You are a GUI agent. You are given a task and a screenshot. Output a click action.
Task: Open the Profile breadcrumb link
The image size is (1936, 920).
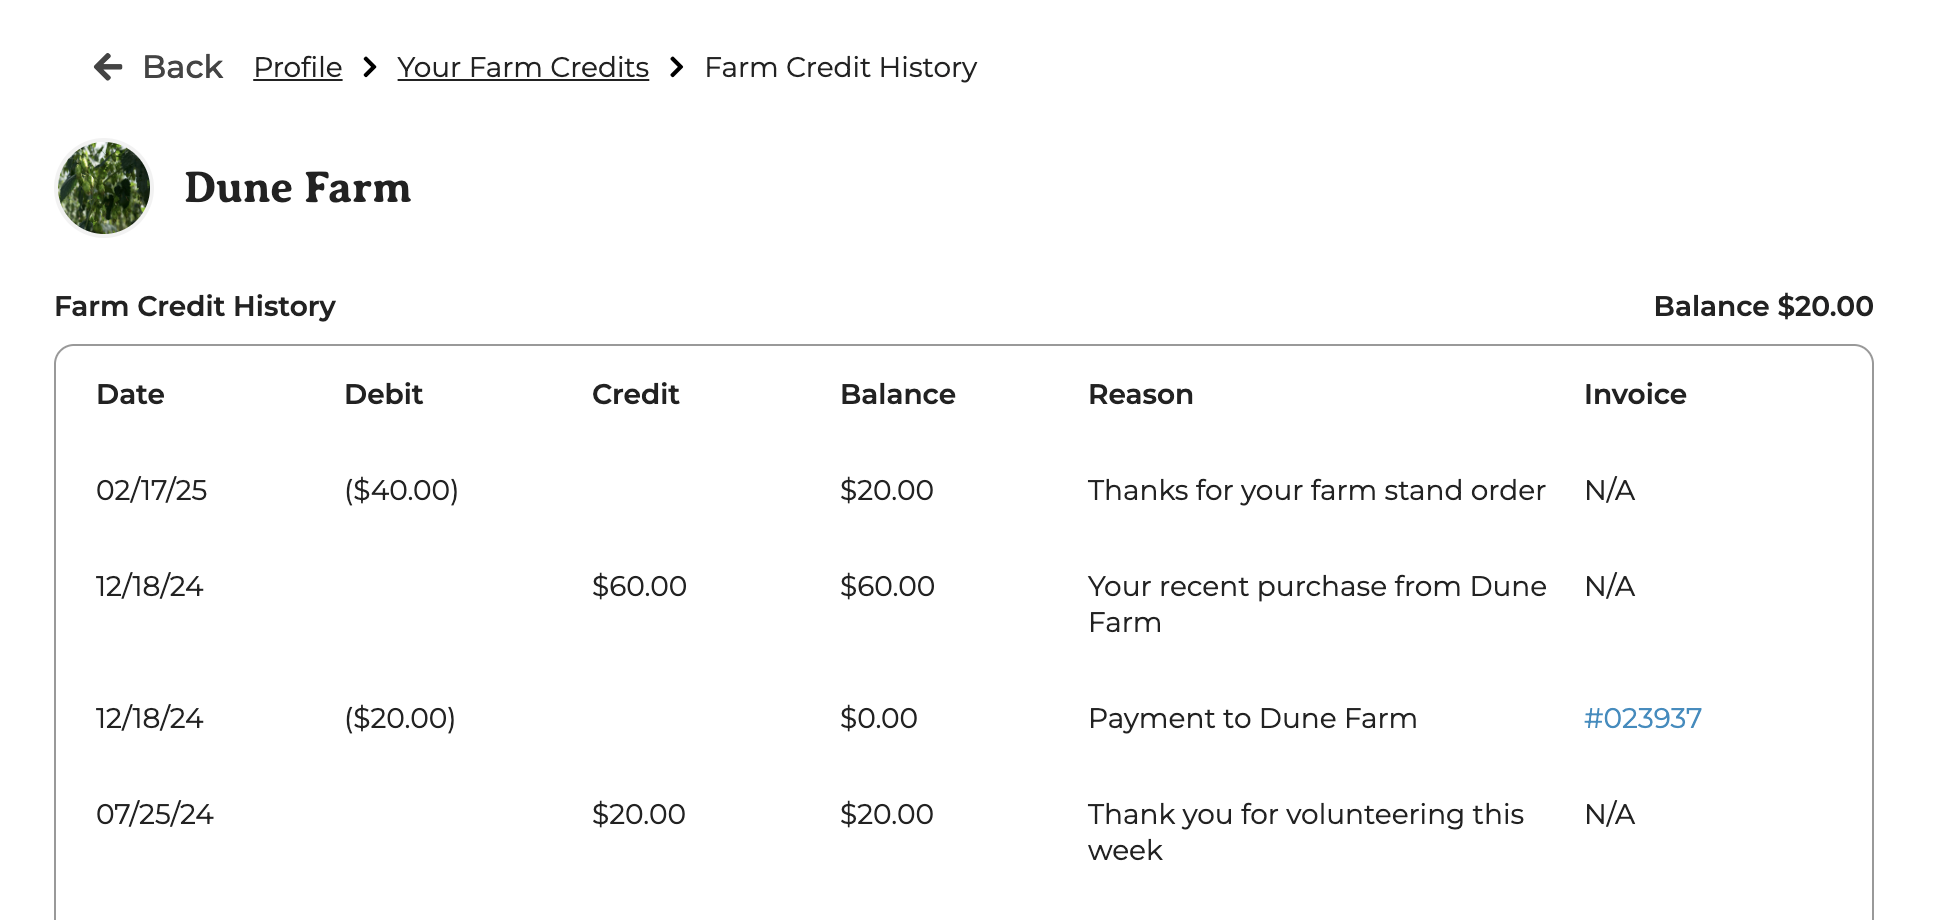[298, 67]
